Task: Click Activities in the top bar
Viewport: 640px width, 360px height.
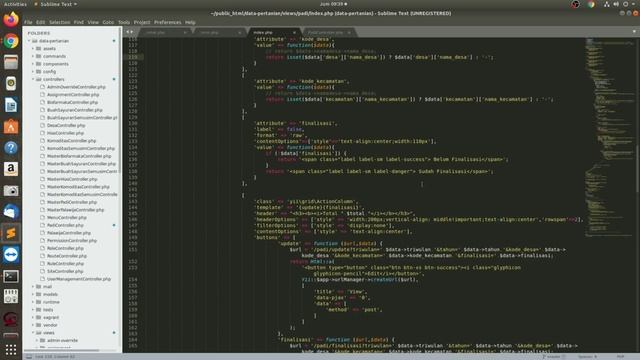Action: [15, 4]
